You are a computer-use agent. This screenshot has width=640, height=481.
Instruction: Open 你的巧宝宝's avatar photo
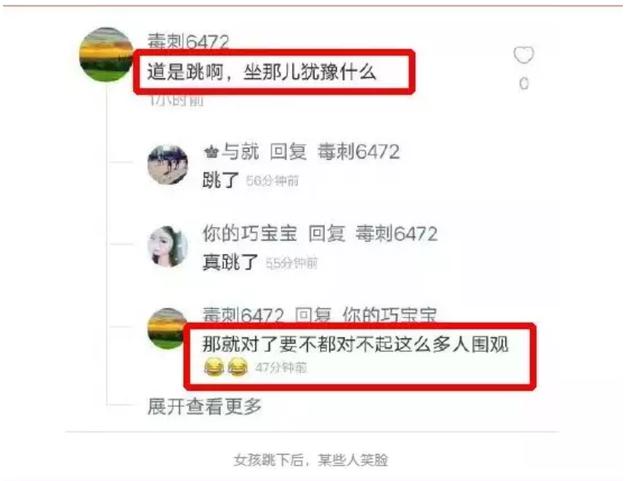click(x=168, y=246)
